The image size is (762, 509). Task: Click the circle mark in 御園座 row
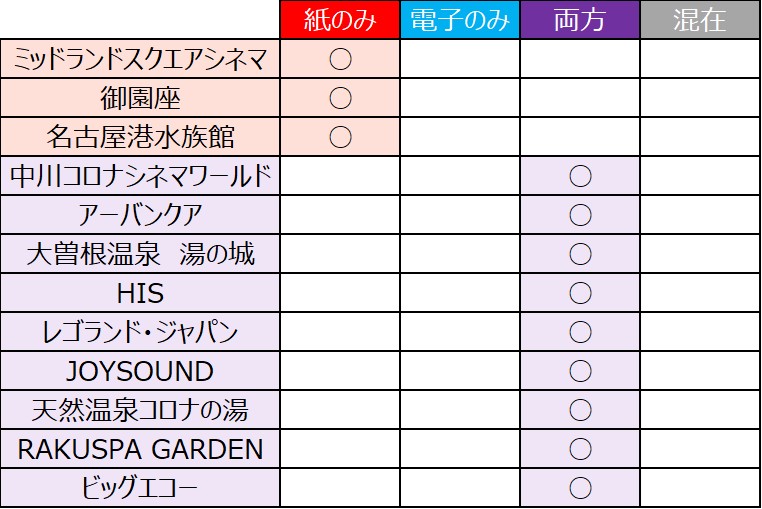tap(340, 98)
